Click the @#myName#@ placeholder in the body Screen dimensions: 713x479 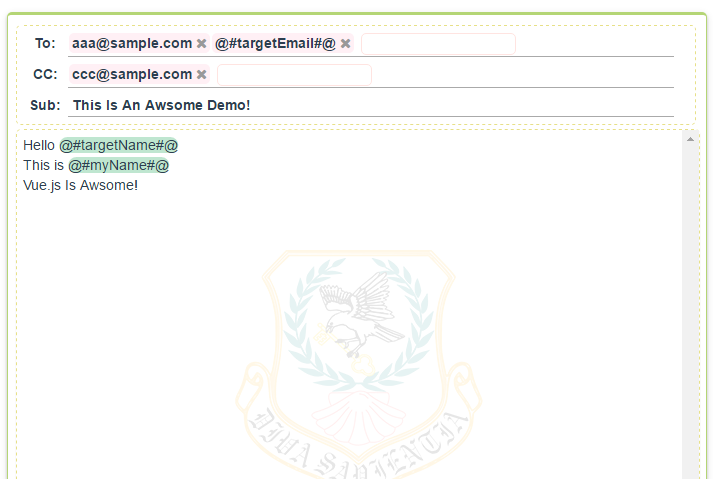click(118, 166)
